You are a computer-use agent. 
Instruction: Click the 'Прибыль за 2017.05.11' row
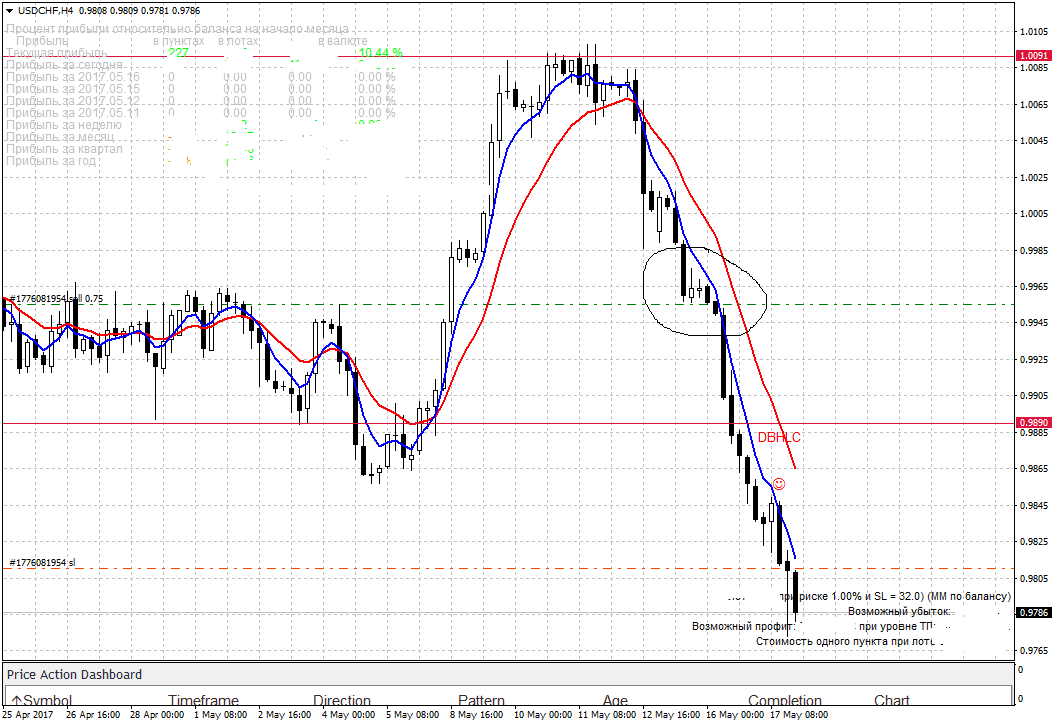point(200,113)
